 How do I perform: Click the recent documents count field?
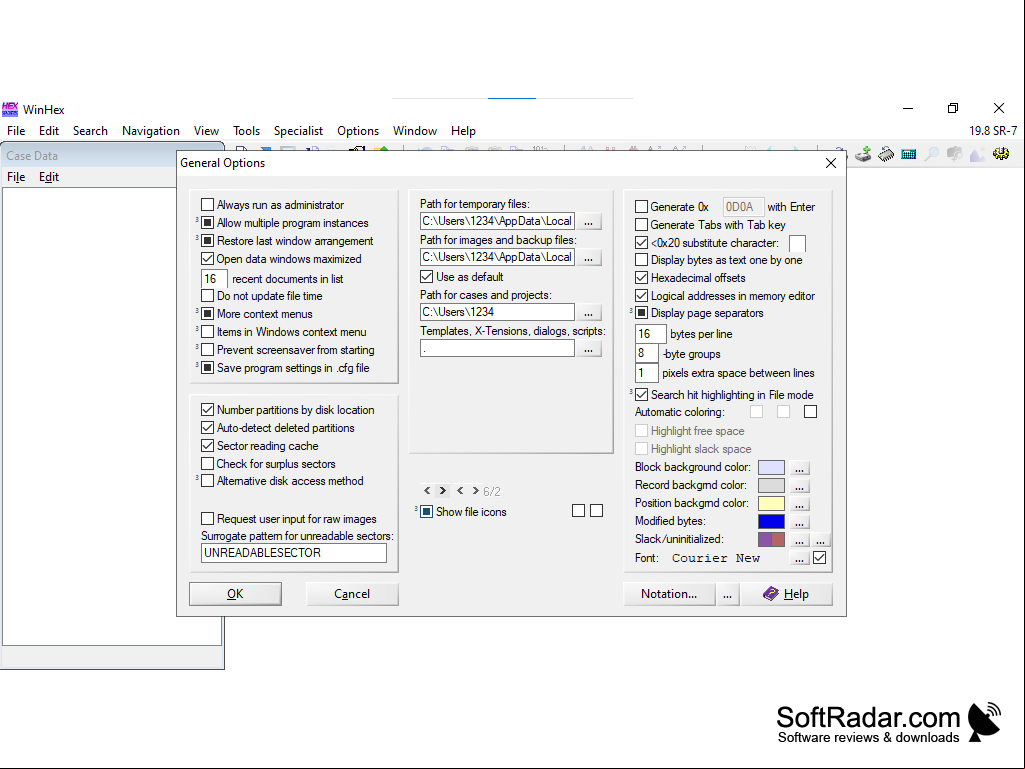tap(214, 279)
